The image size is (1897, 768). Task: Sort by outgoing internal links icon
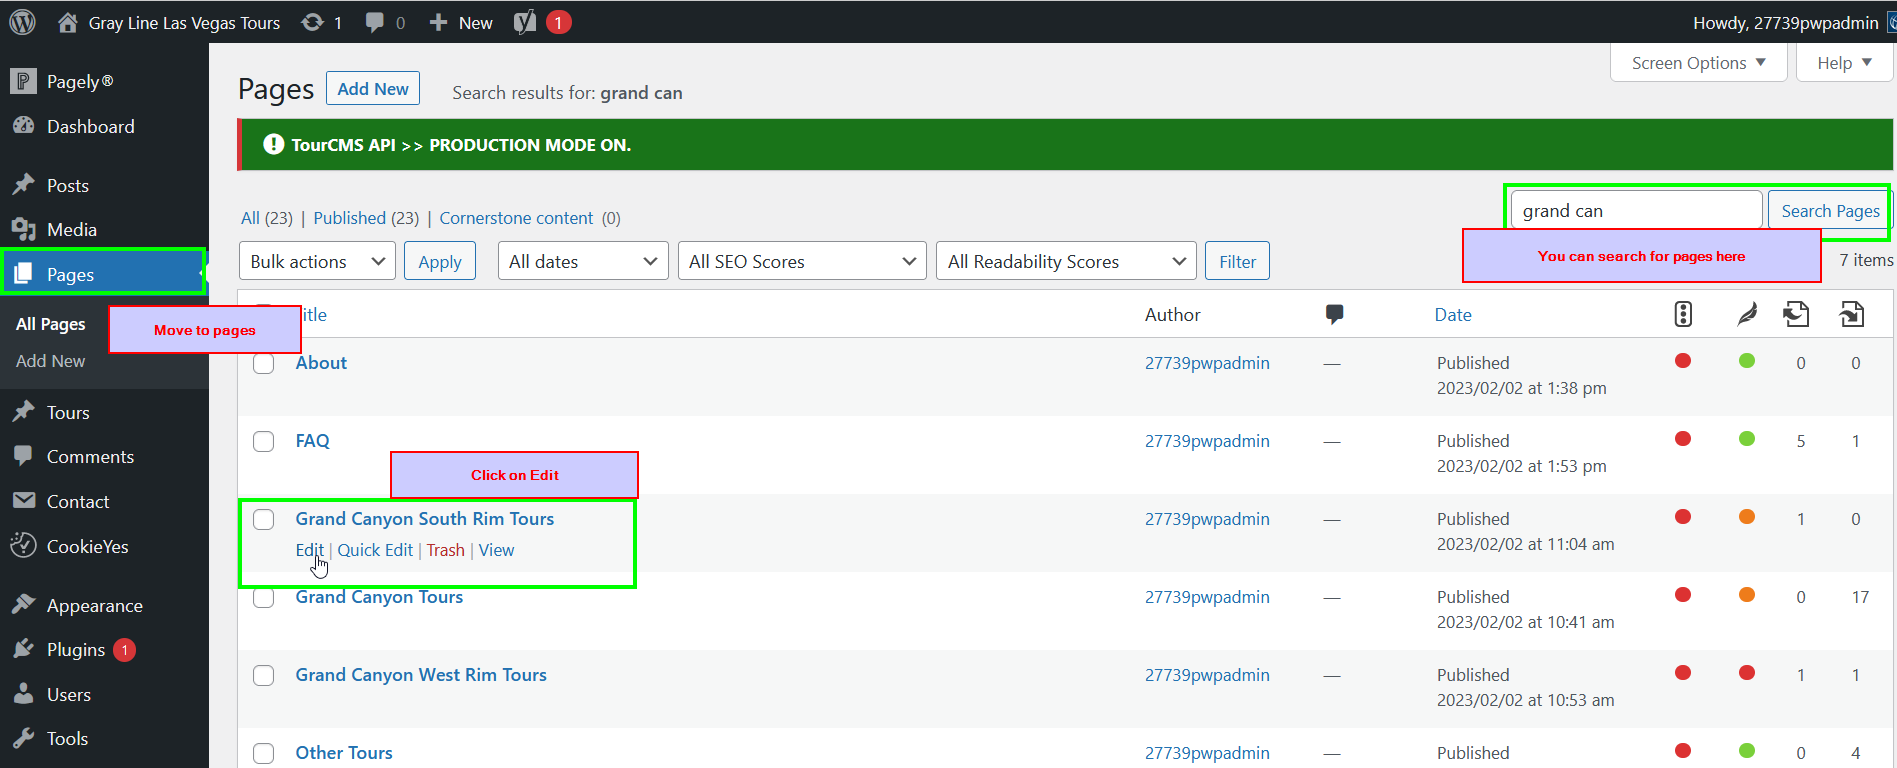tap(1796, 314)
